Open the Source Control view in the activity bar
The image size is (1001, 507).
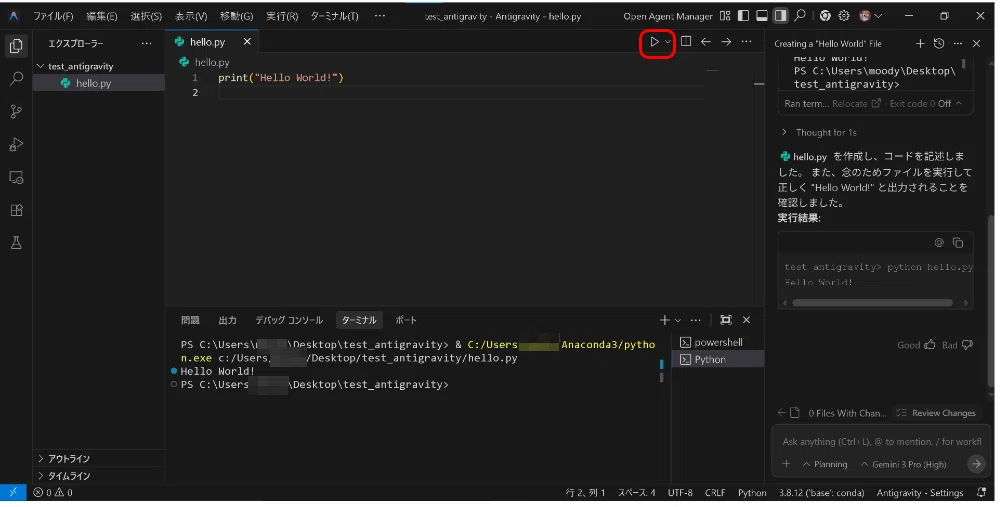click(x=16, y=112)
